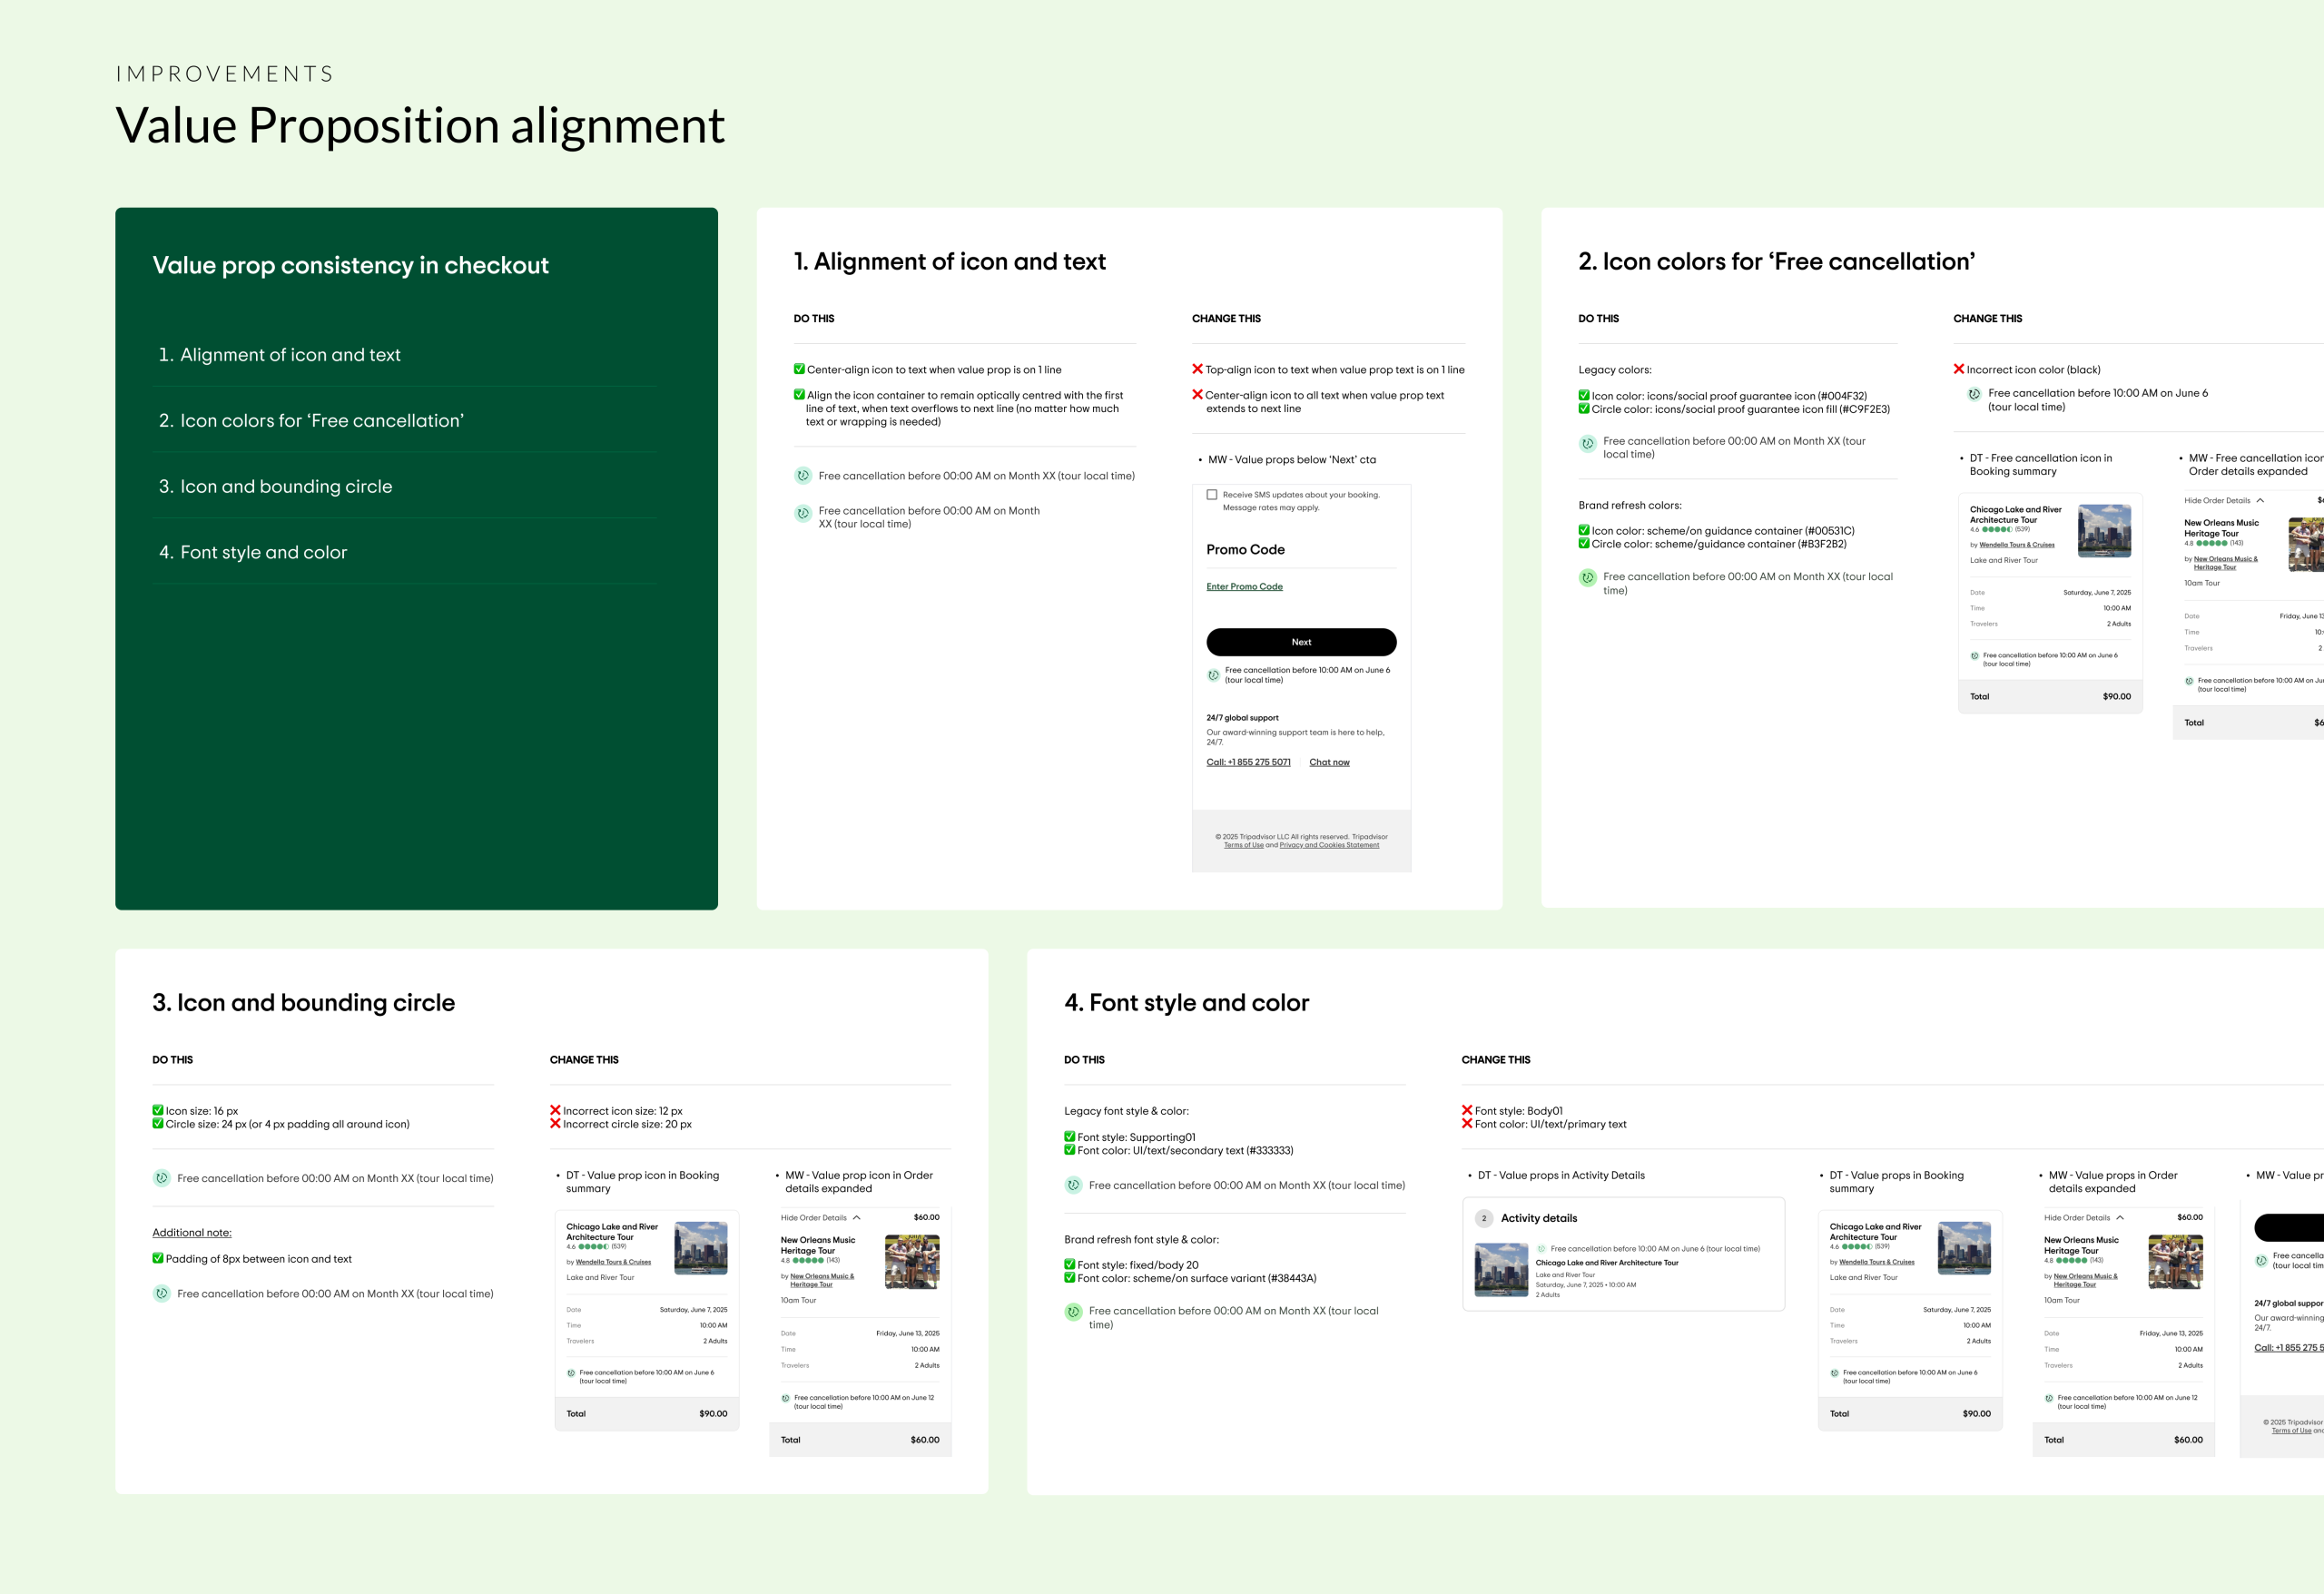Viewport: 2324px width, 1594px height.
Task: Click black free cancellation icon under 'Incorrect icon color'
Action: [1974, 394]
